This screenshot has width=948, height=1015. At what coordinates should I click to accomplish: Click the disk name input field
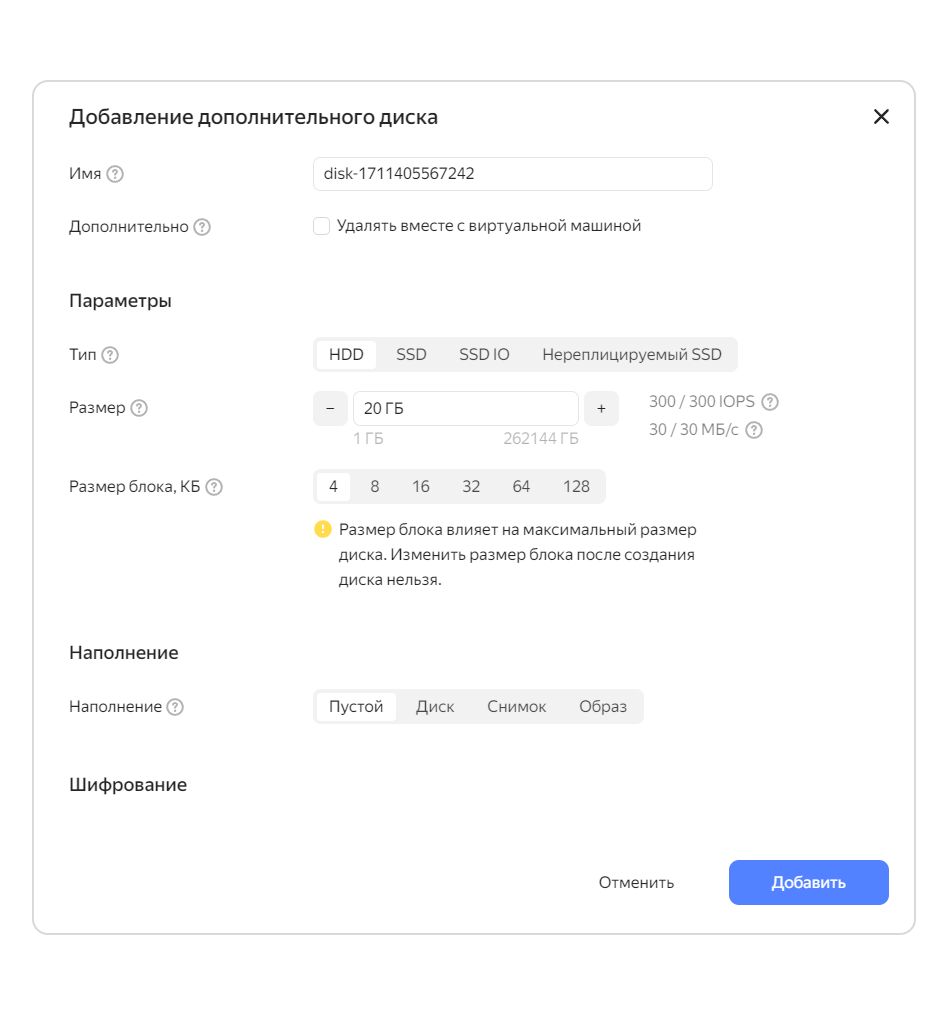click(x=513, y=174)
